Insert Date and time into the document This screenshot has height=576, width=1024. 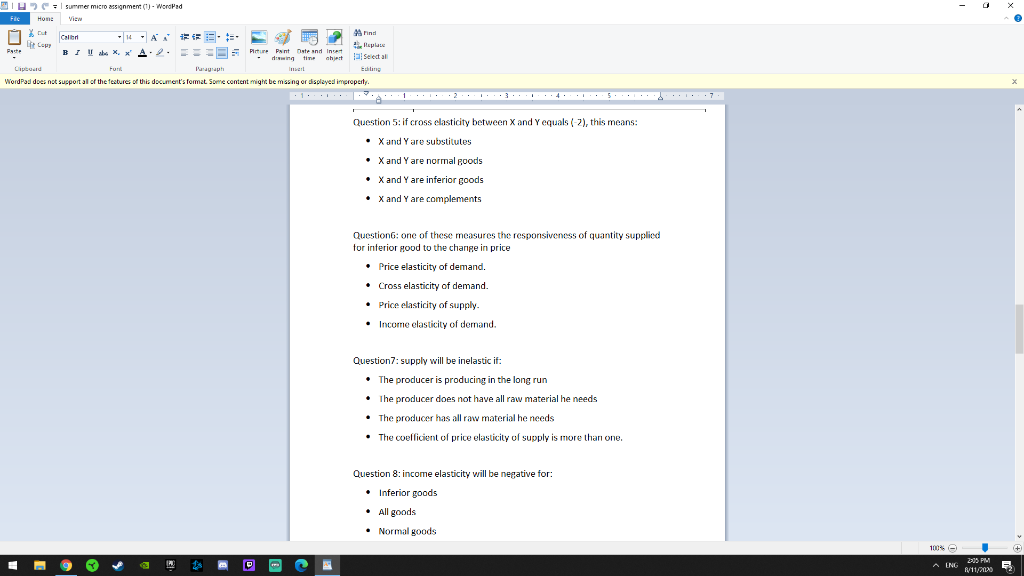309,44
